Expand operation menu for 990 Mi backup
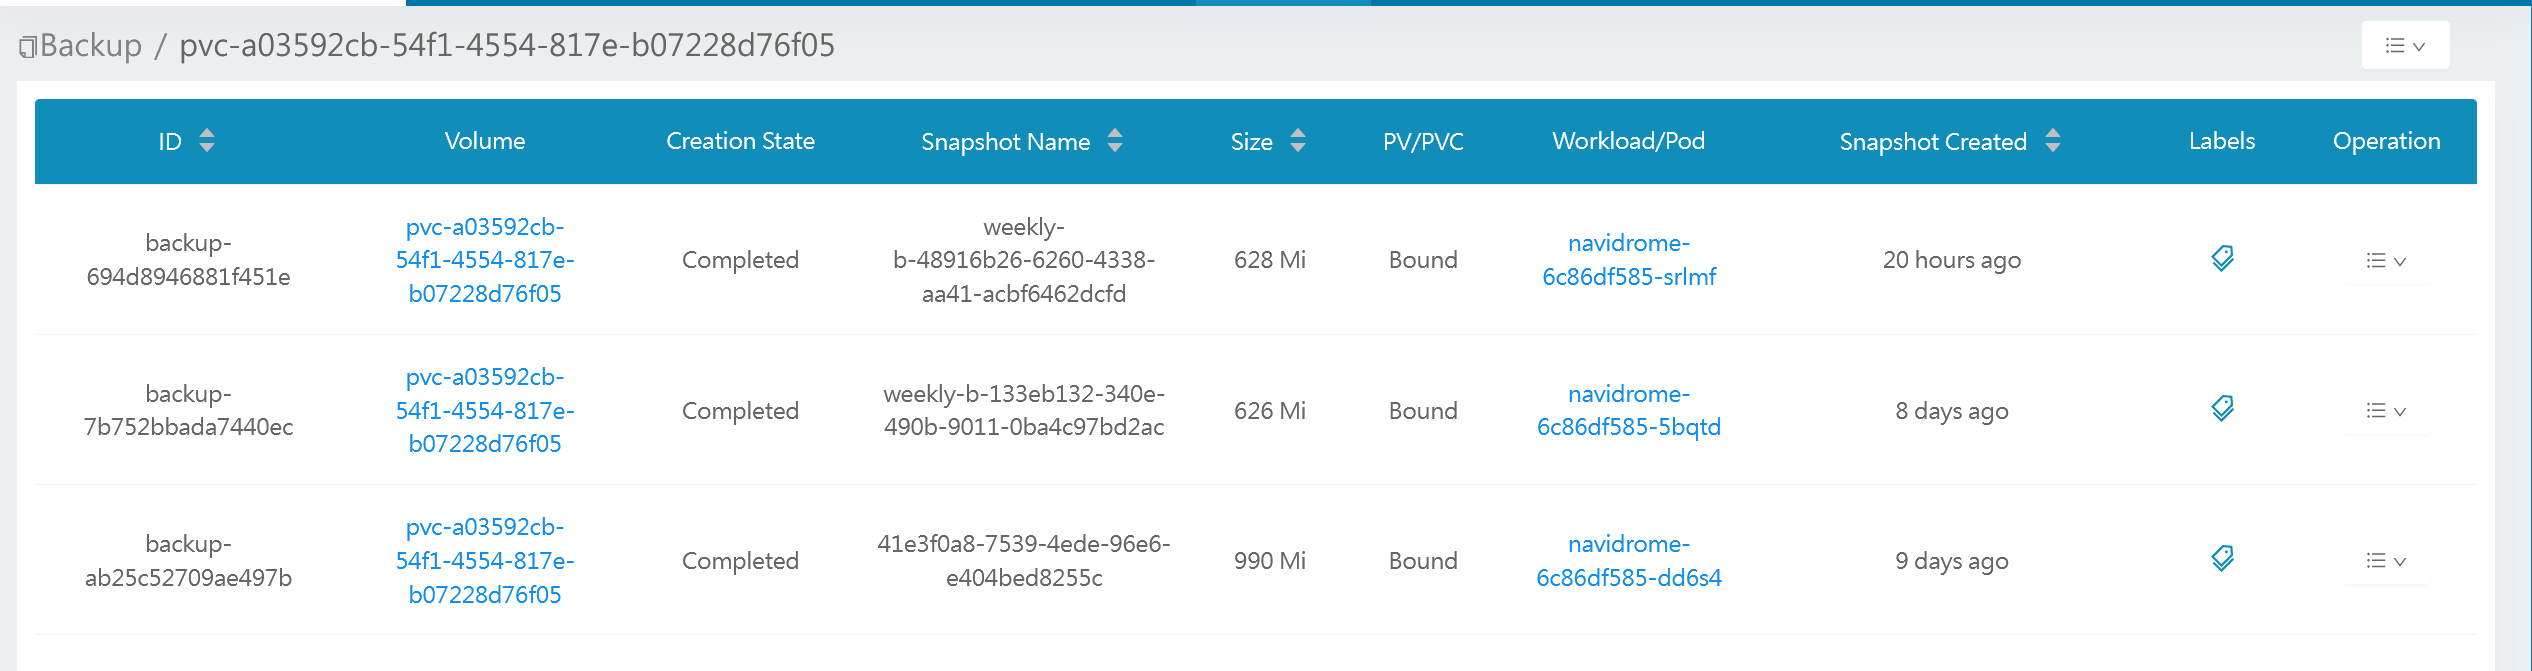This screenshot has height=671, width=2532. pyautogui.click(x=2386, y=561)
